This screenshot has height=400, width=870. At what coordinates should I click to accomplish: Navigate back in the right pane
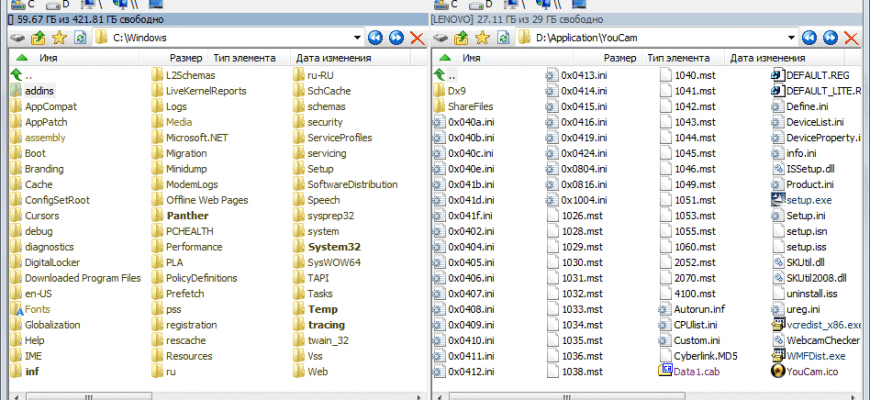click(810, 38)
